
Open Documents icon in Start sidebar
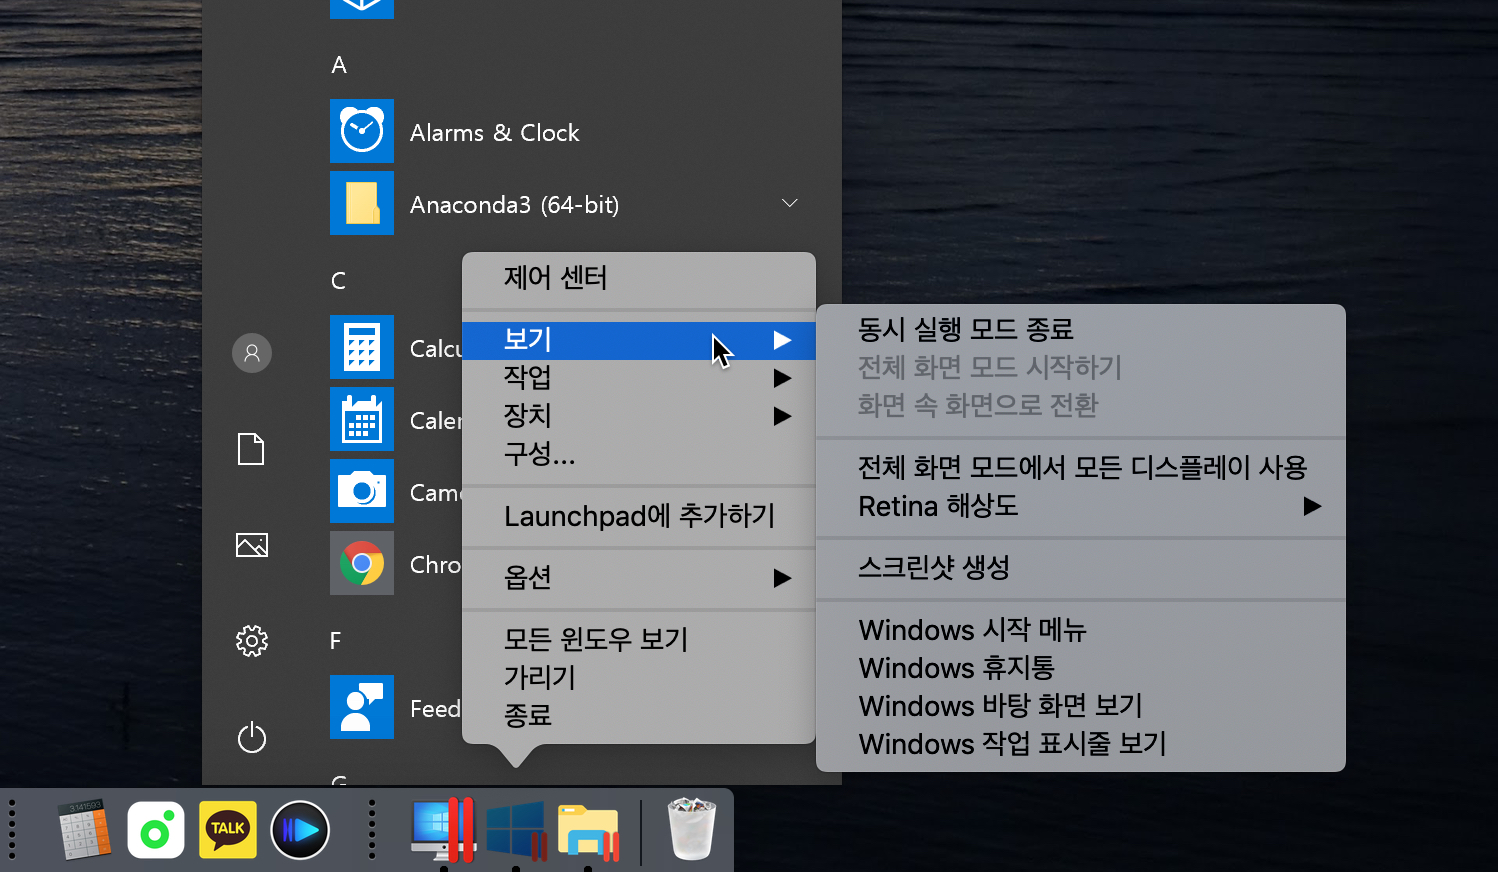pyautogui.click(x=252, y=449)
